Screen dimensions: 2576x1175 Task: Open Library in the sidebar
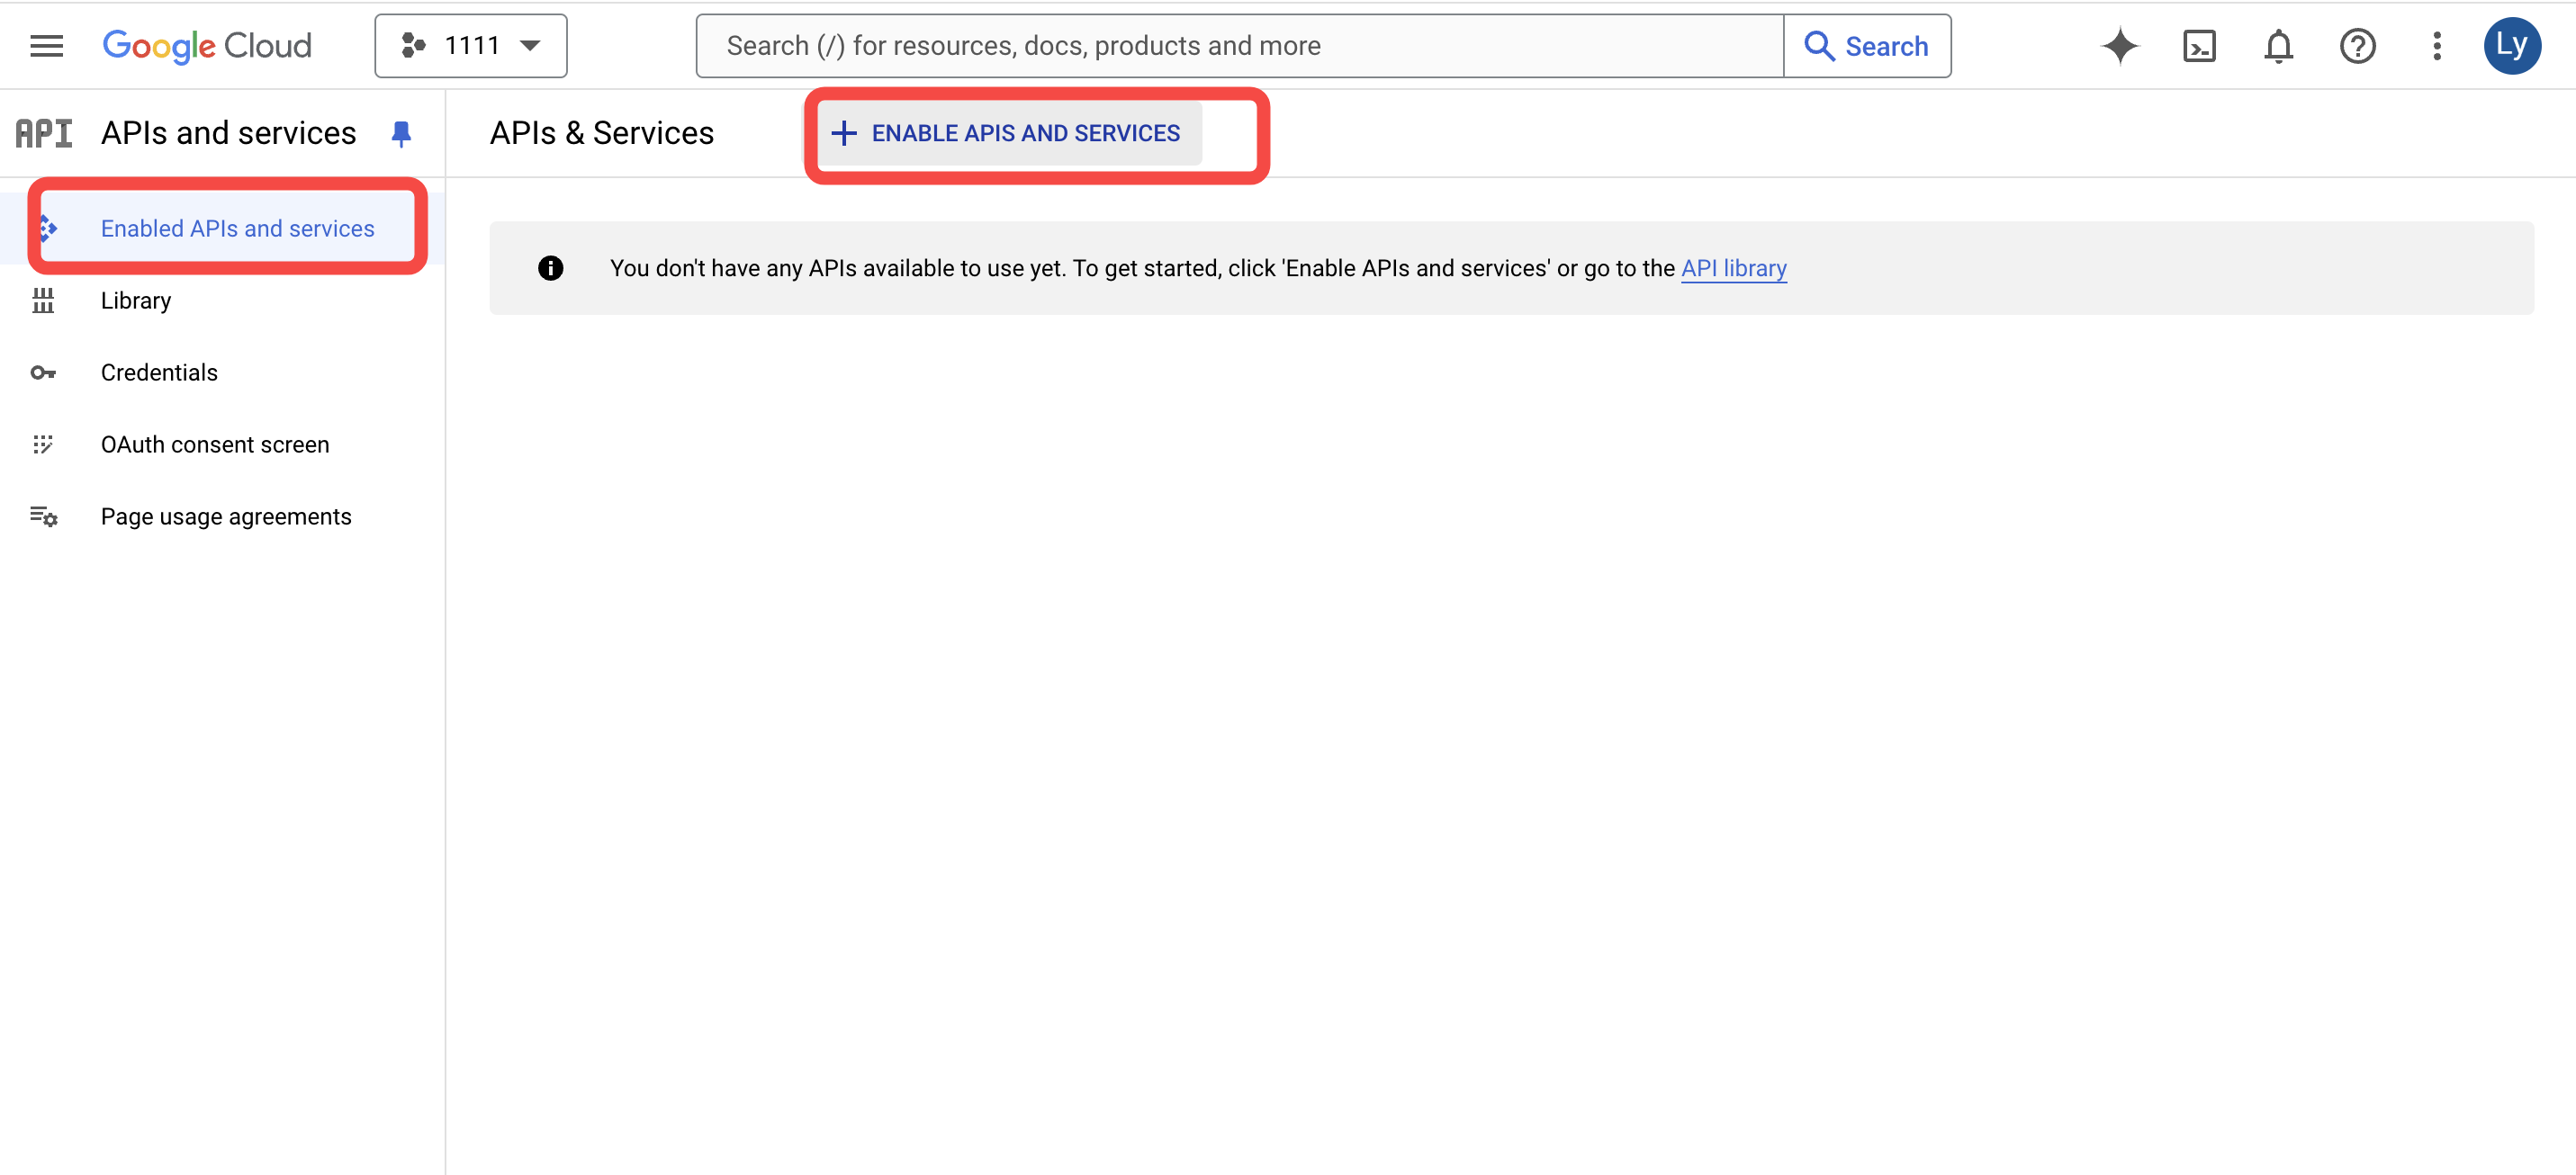click(x=222, y=301)
